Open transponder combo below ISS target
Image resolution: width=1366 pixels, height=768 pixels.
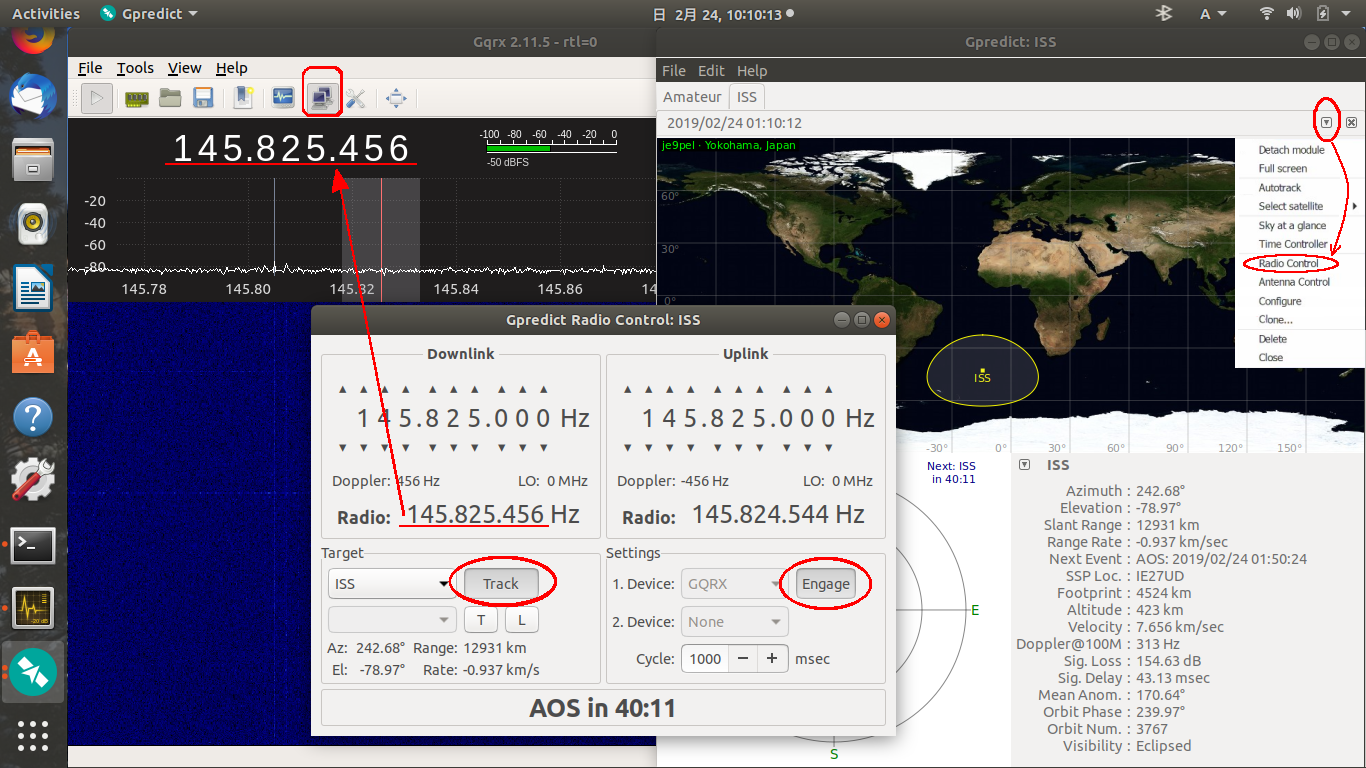[393, 620]
